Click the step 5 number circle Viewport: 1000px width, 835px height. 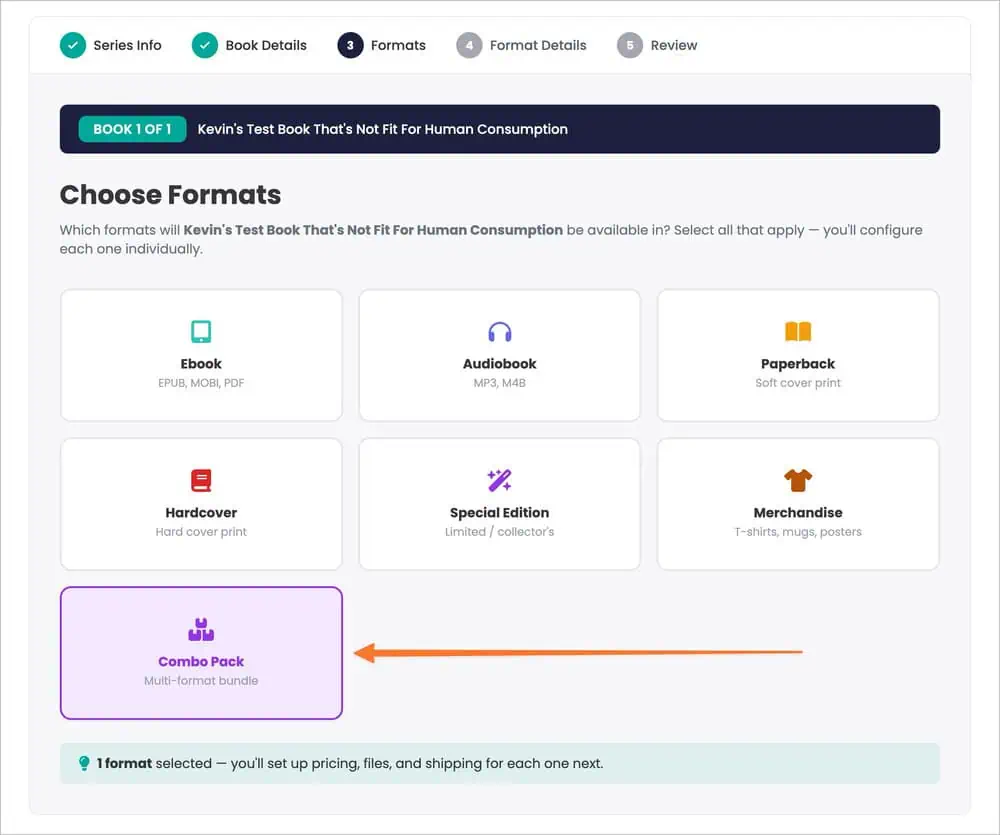(630, 45)
